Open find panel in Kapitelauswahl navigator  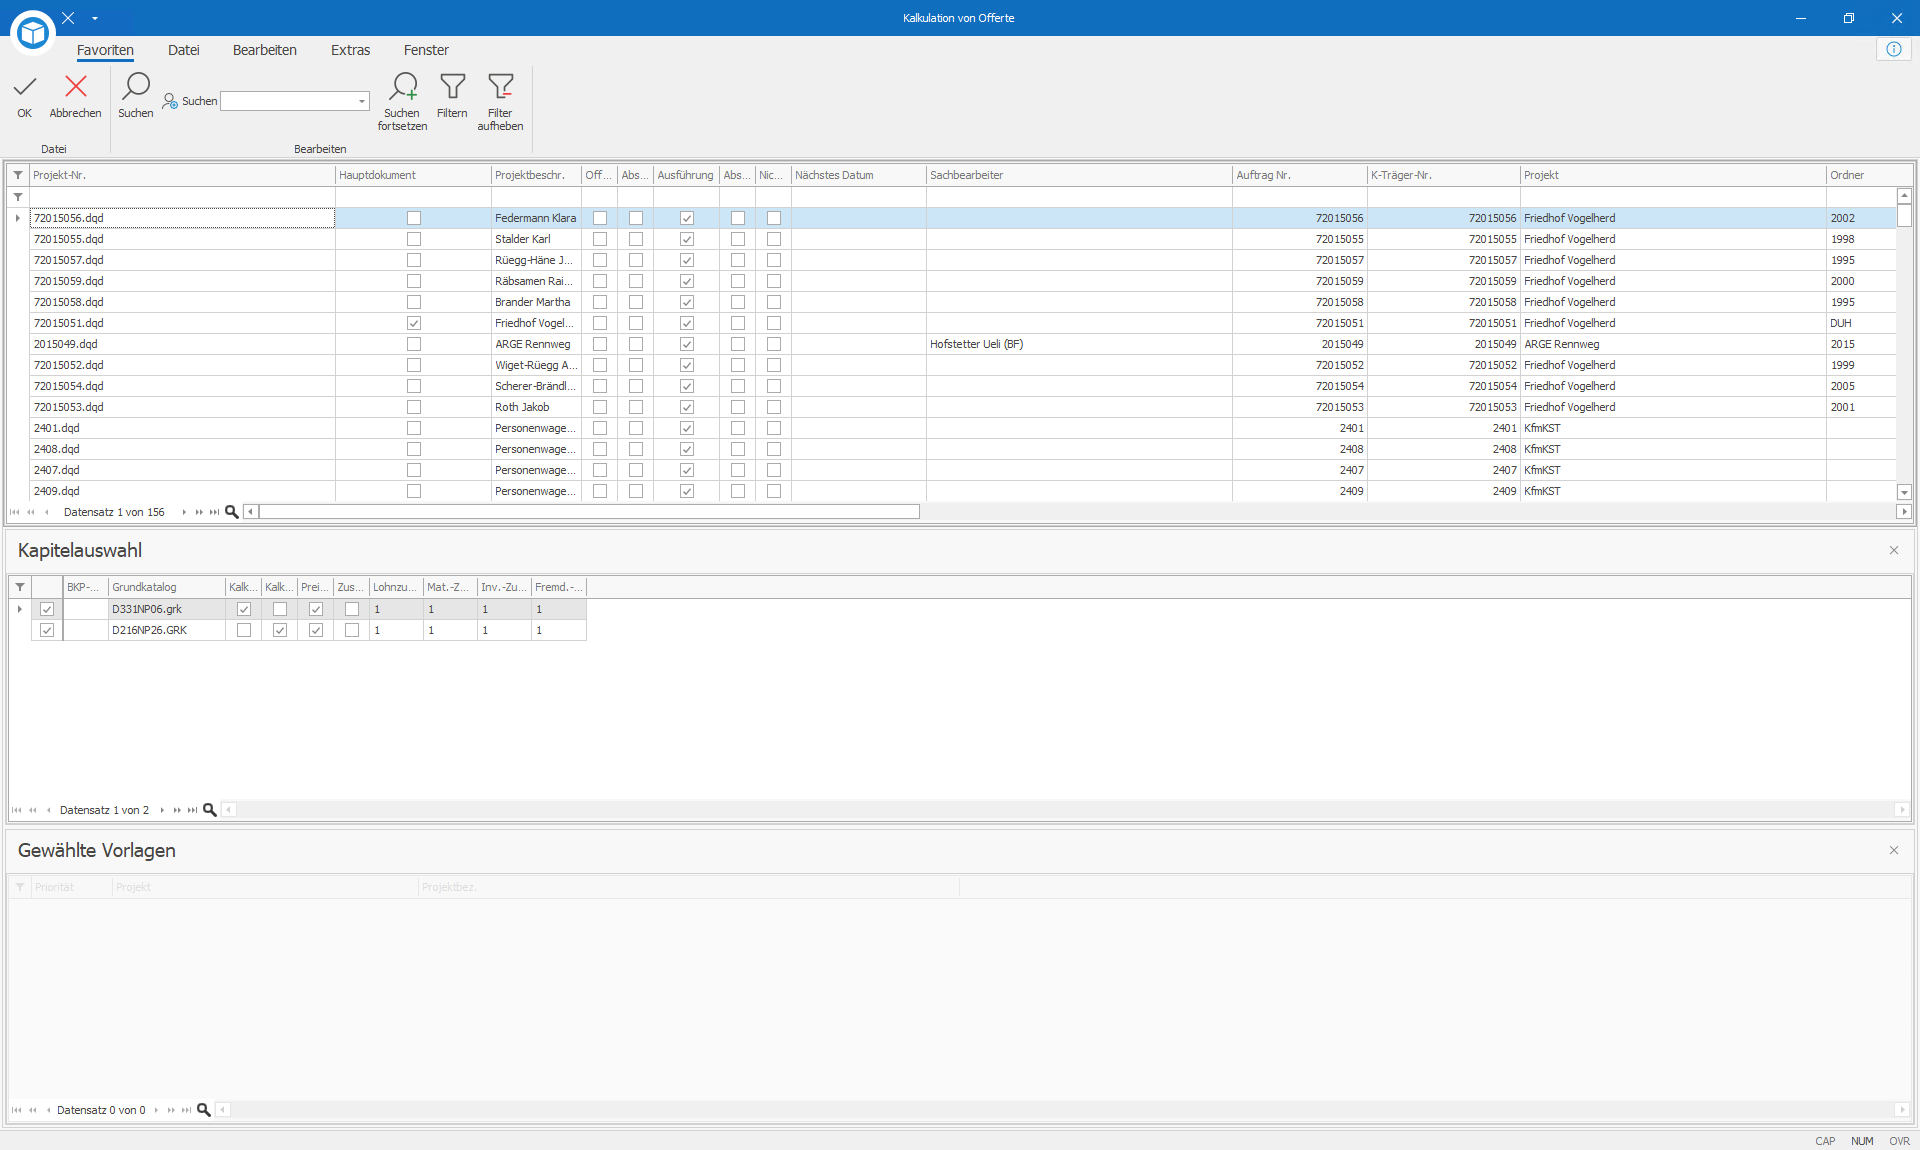click(x=210, y=810)
